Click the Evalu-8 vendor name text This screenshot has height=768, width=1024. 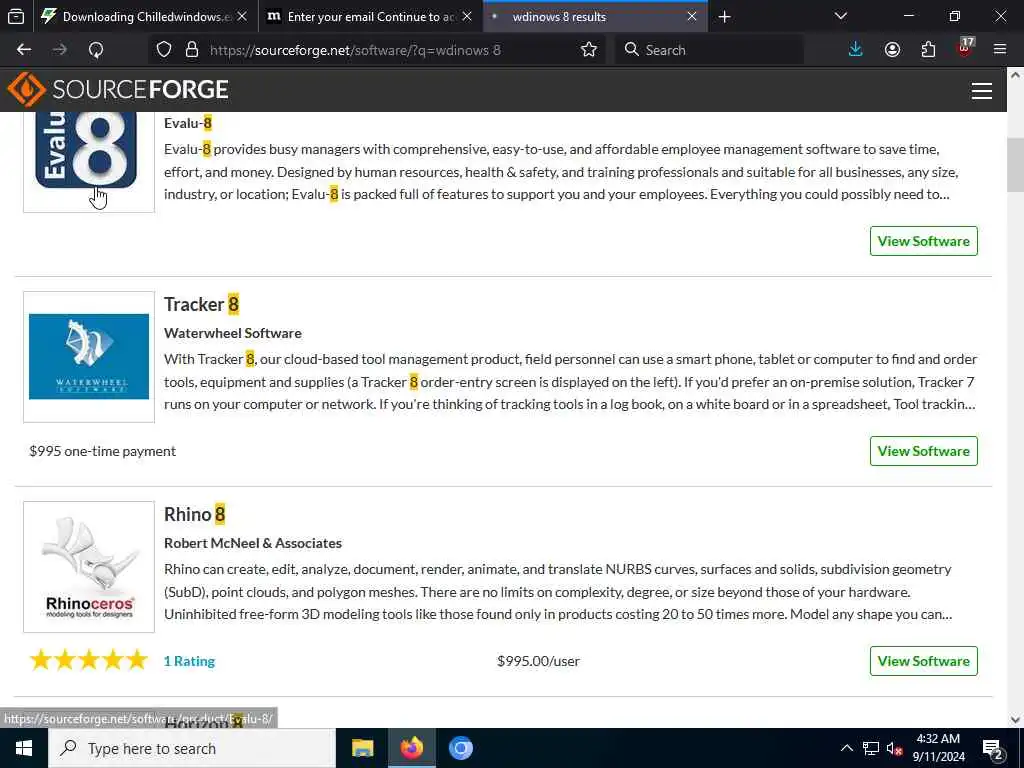point(188,123)
